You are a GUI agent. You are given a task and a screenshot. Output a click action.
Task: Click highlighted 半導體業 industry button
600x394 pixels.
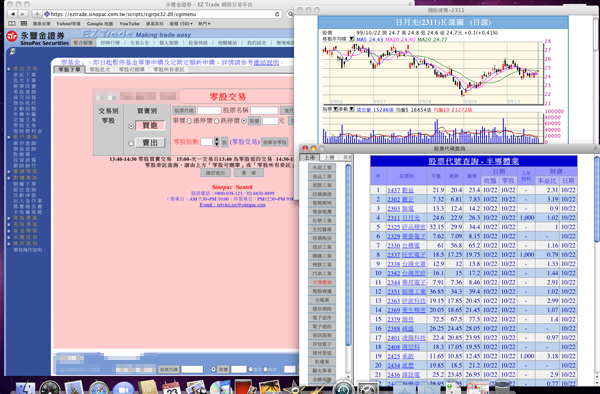coord(322,282)
